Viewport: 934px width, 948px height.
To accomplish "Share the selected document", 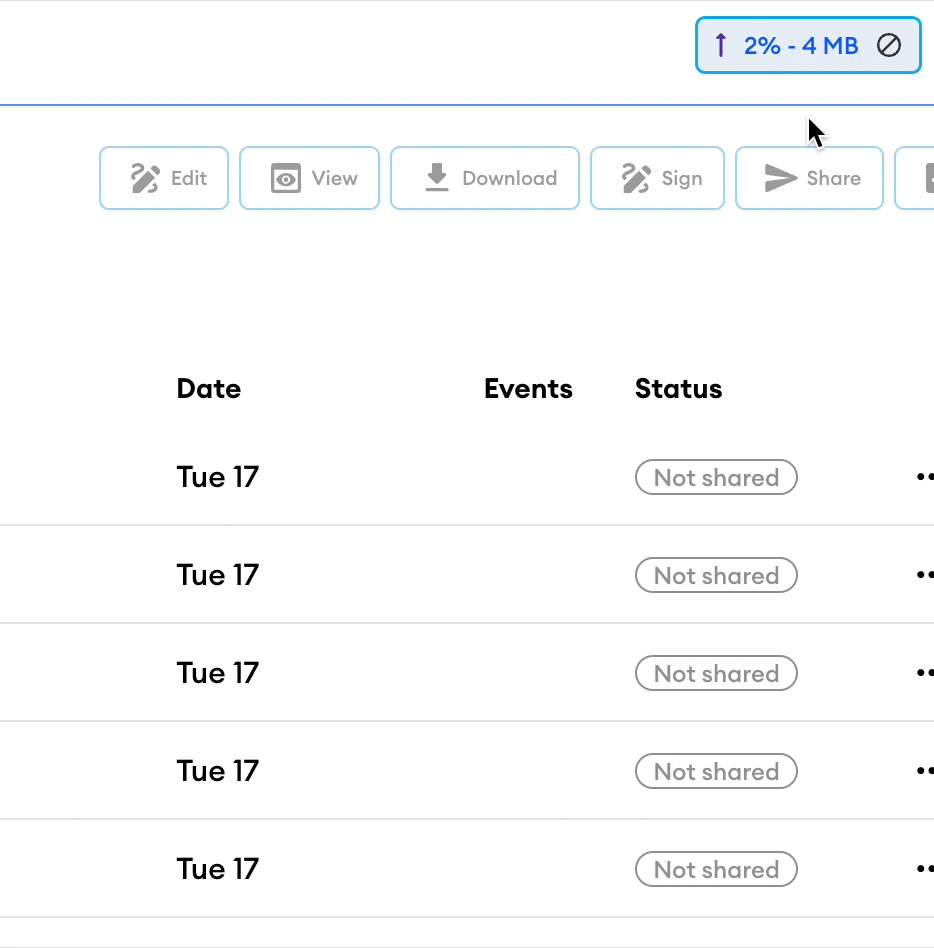I will coord(809,178).
